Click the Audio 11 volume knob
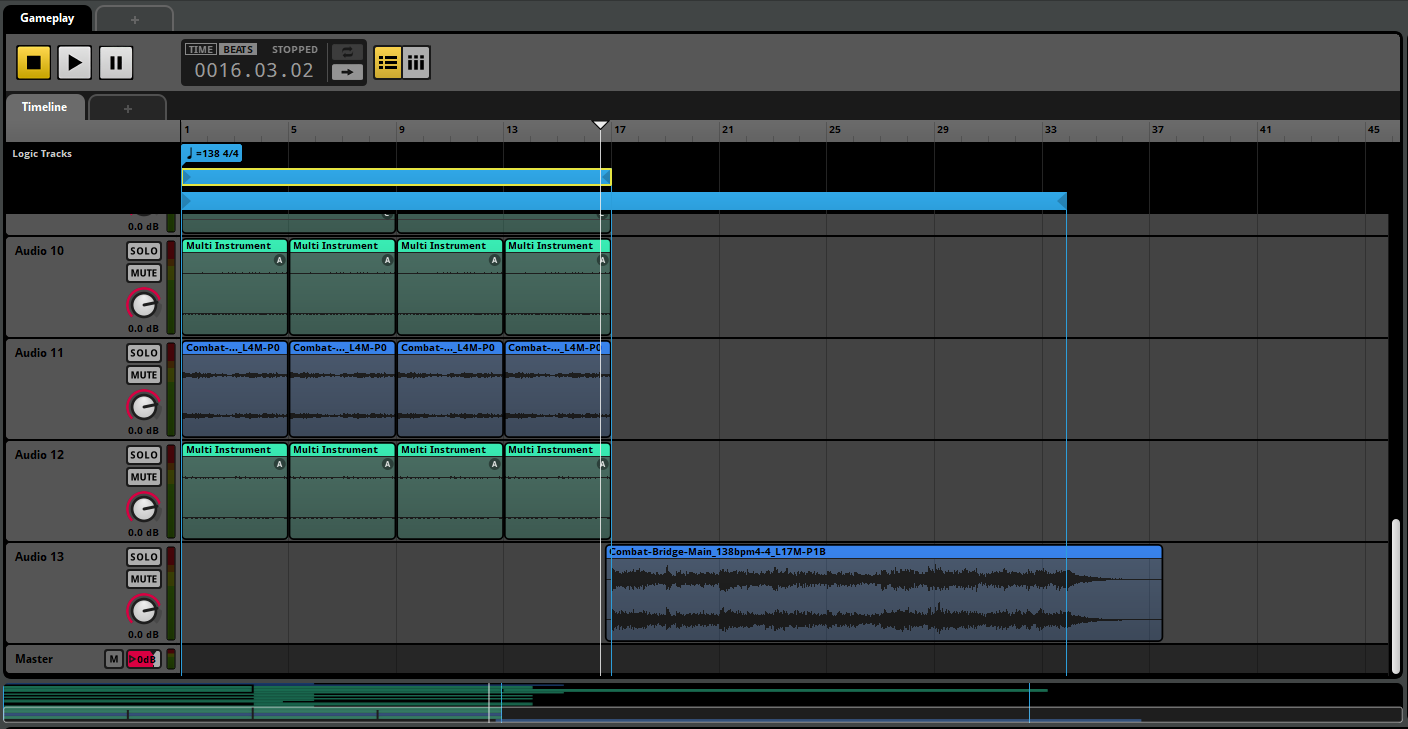The width and height of the screenshot is (1408, 729). click(144, 406)
